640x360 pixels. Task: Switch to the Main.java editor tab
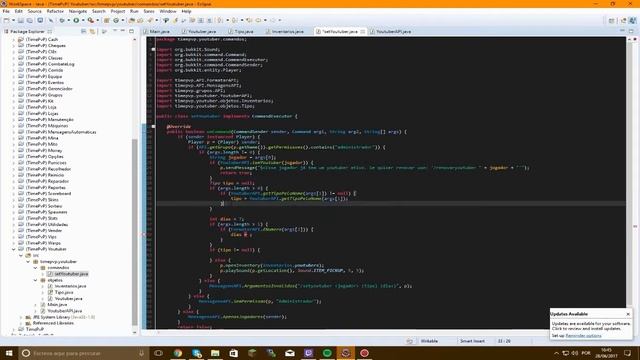pos(159,31)
